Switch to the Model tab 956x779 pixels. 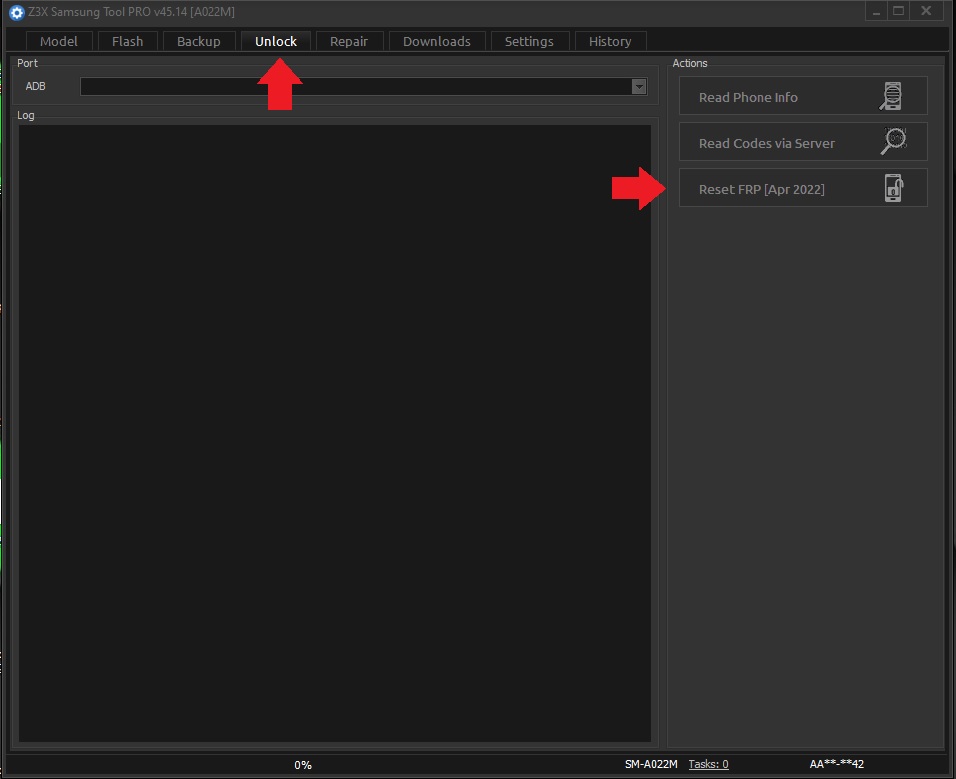(x=59, y=41)
